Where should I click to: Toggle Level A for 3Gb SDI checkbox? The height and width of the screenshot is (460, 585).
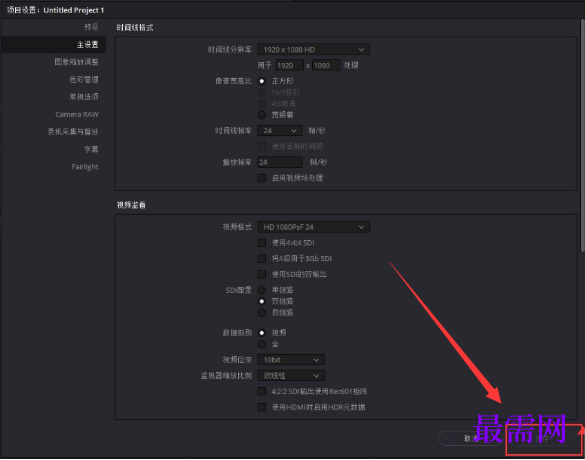[262, 259]
